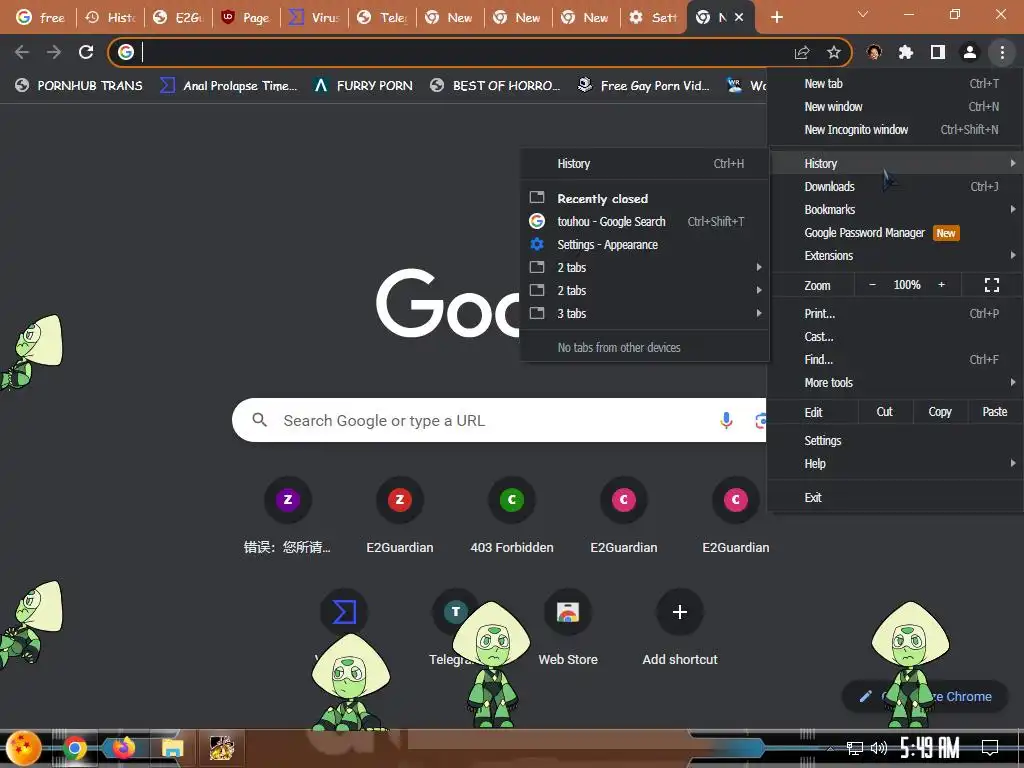
Task: Choose Find... in the menu
Action: (x=895, y=360)
